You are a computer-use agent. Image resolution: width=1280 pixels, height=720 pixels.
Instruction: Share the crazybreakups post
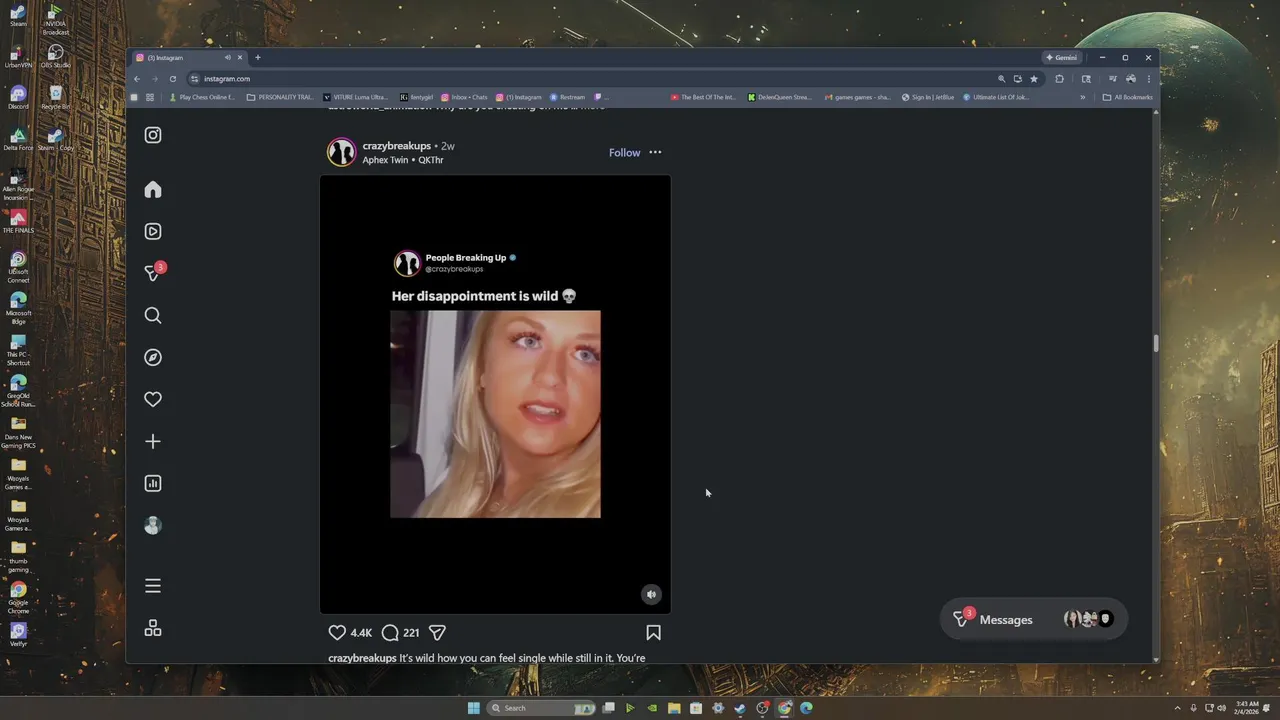[437, 632]
